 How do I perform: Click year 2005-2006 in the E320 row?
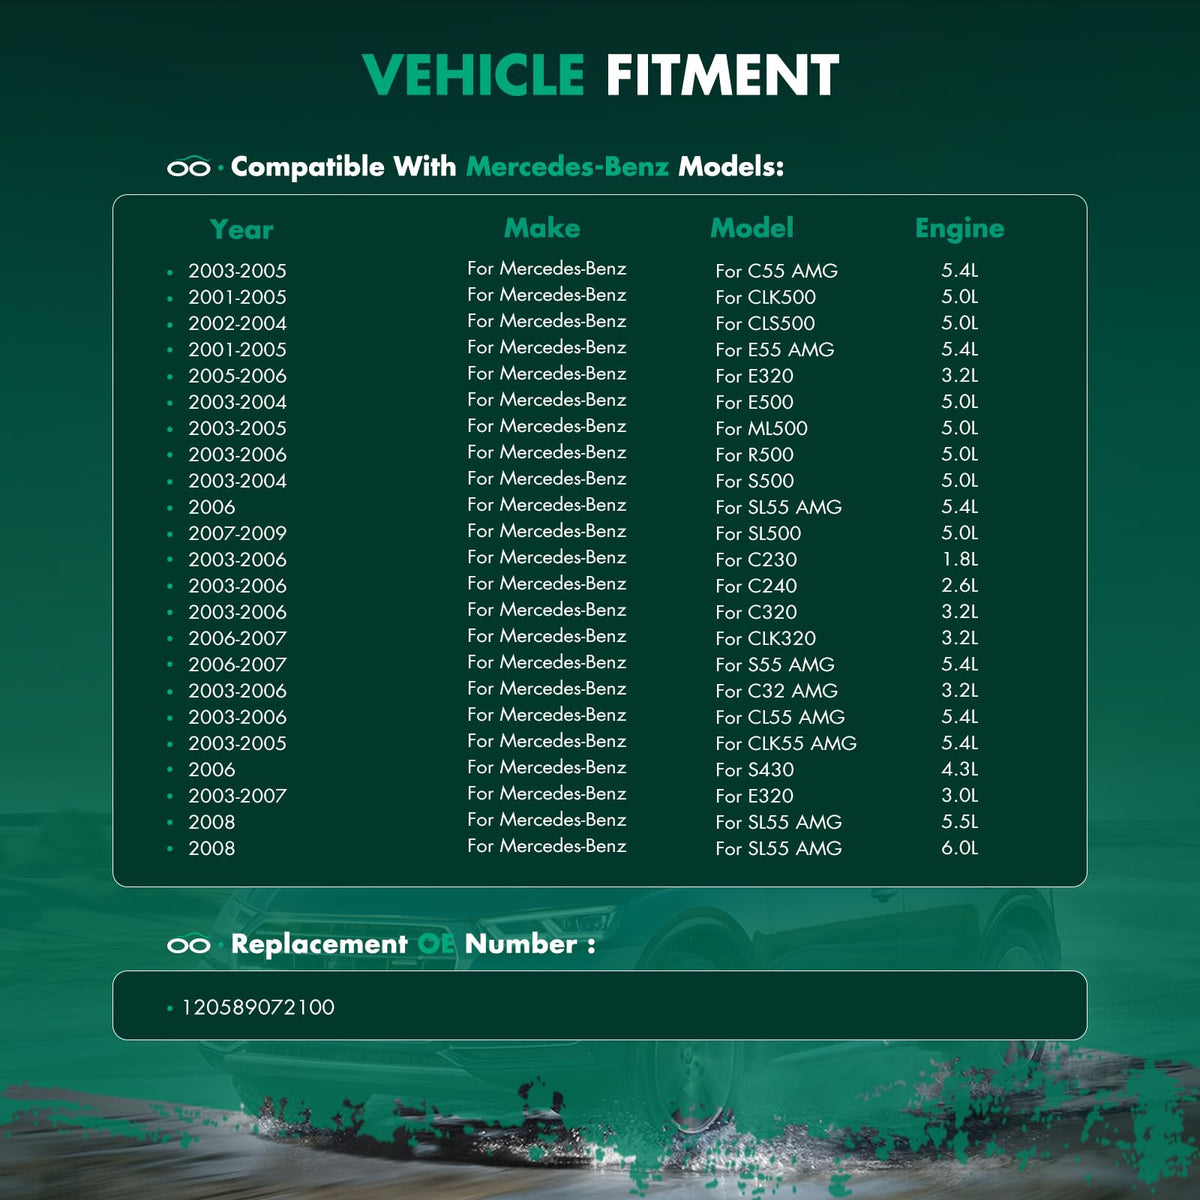coord(237,376)
